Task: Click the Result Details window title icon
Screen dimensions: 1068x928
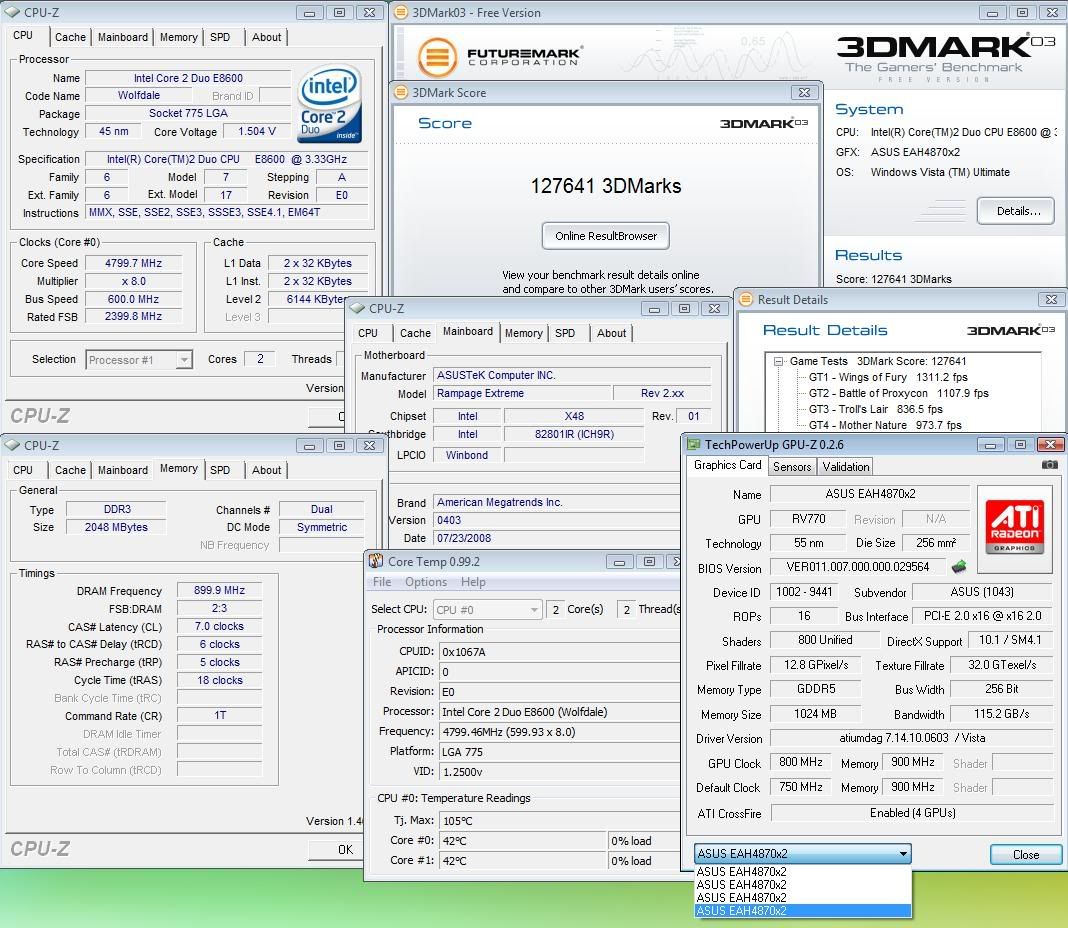Action: pos(746,300)
